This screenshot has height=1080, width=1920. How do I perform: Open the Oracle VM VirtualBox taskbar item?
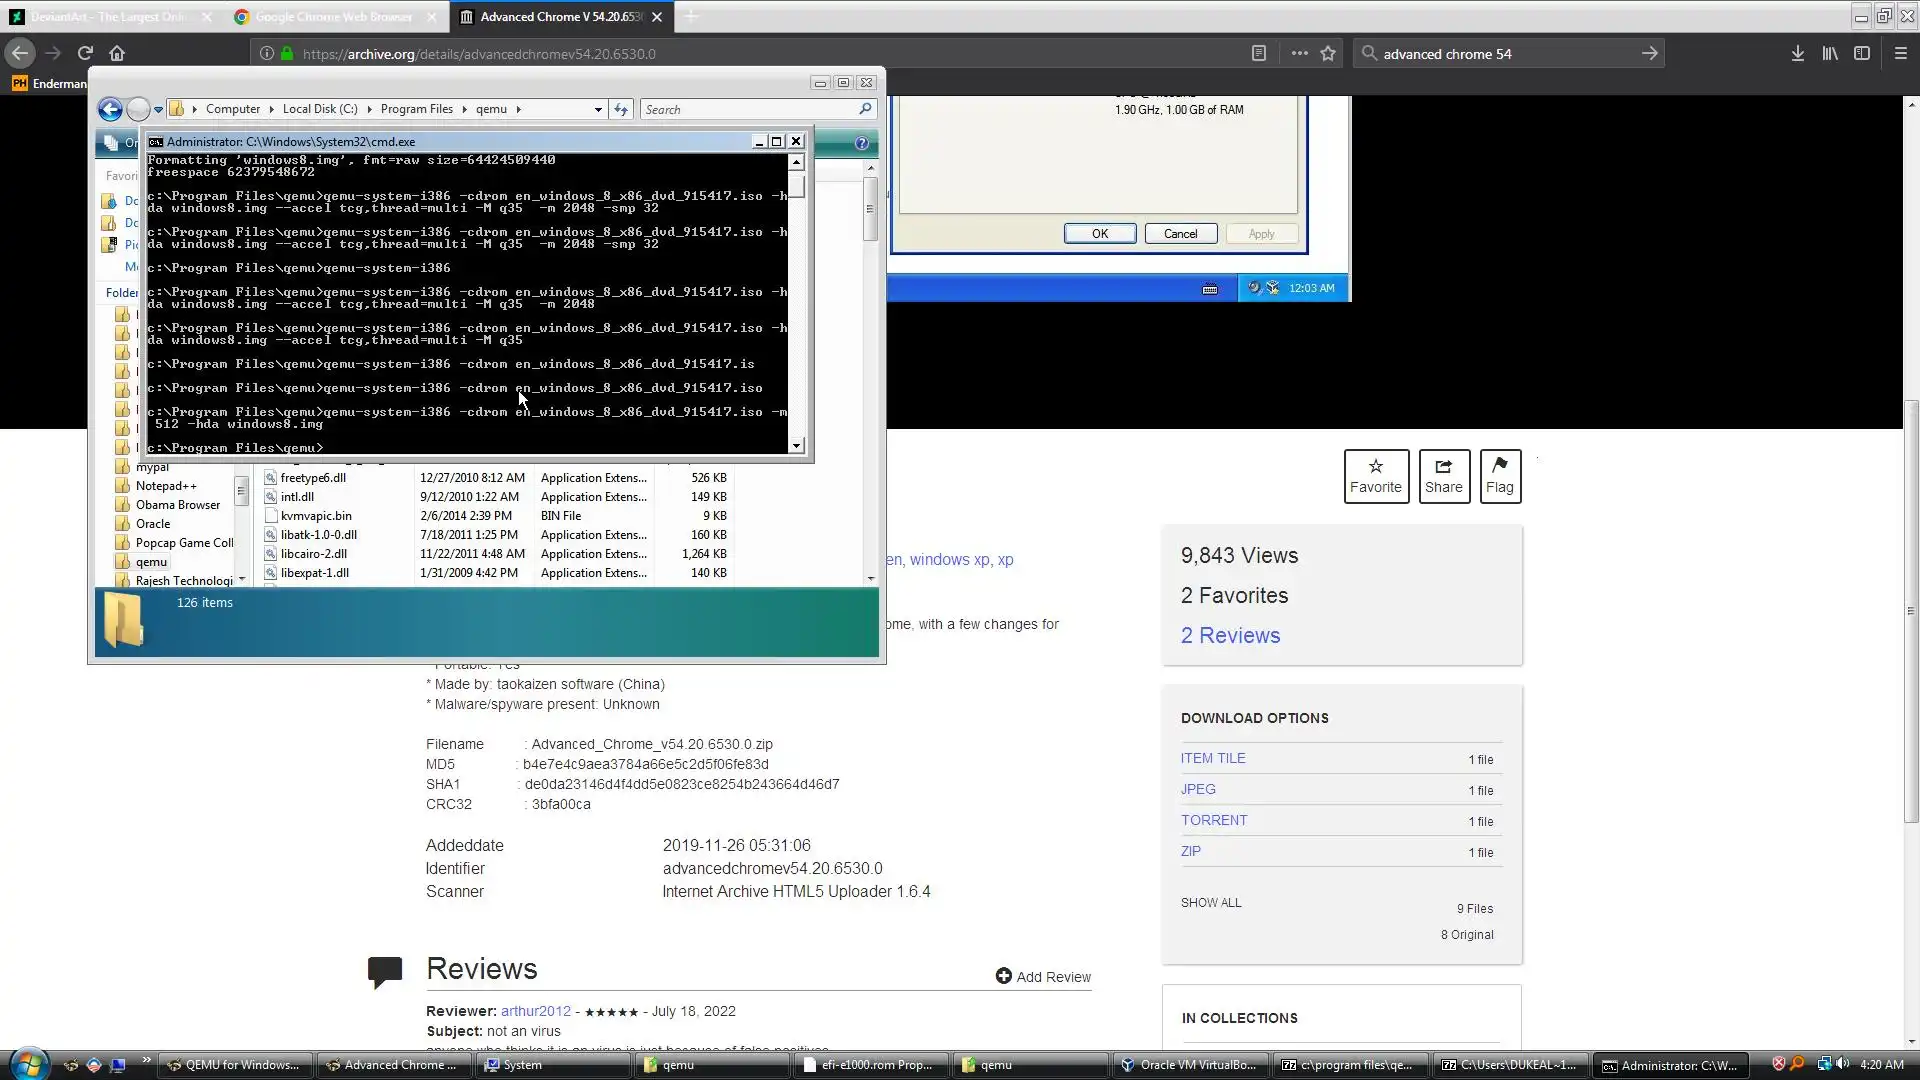click(1188, 1065)
